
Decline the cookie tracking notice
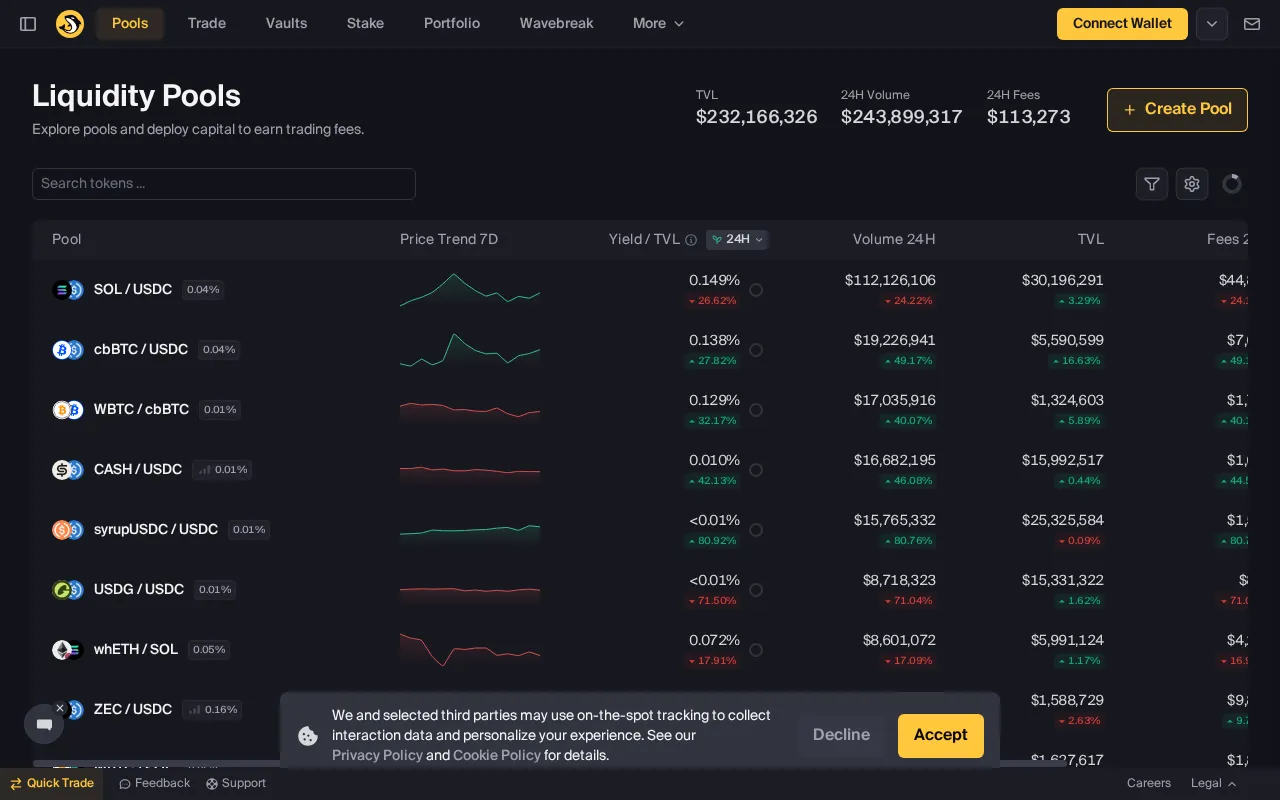tap(841, 736)
